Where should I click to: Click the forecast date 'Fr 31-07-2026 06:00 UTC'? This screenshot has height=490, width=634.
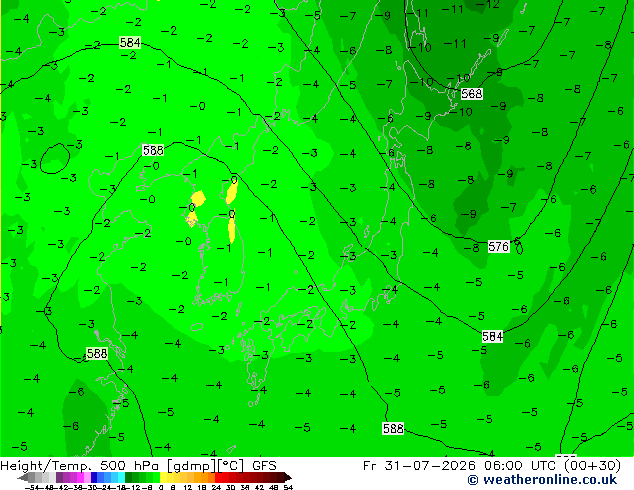(461, 466)
